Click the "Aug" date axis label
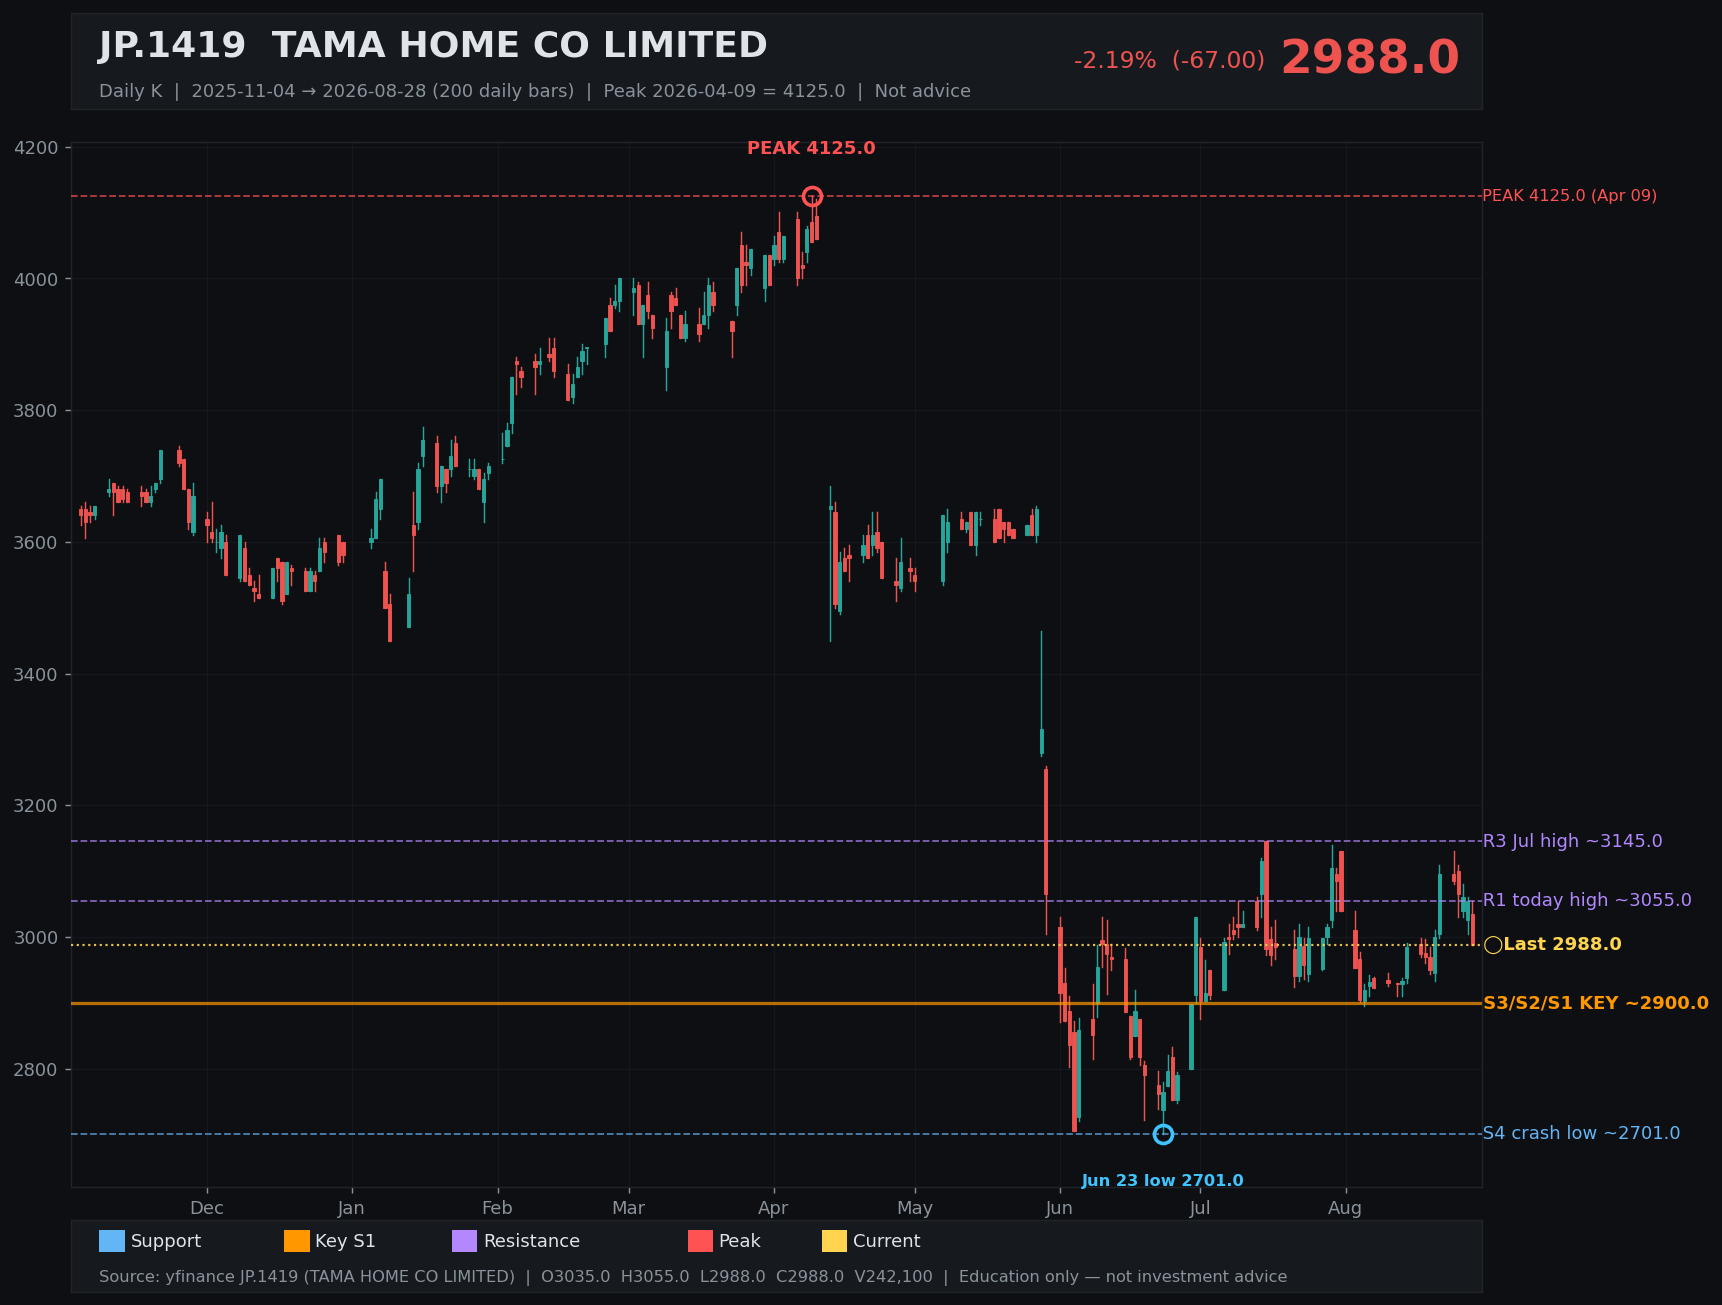This screenshot has height=1305, width=1722. point(1345,1208)
